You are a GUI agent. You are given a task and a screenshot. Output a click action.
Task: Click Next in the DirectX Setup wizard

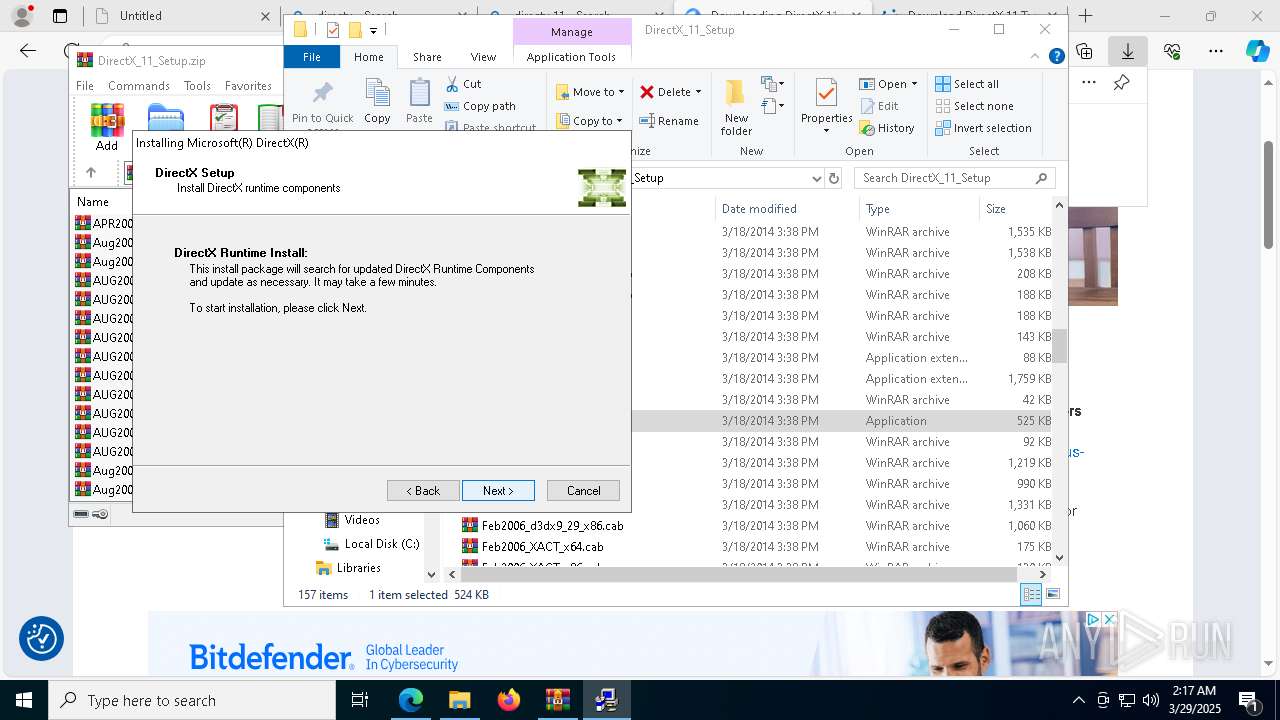[498, 491]
